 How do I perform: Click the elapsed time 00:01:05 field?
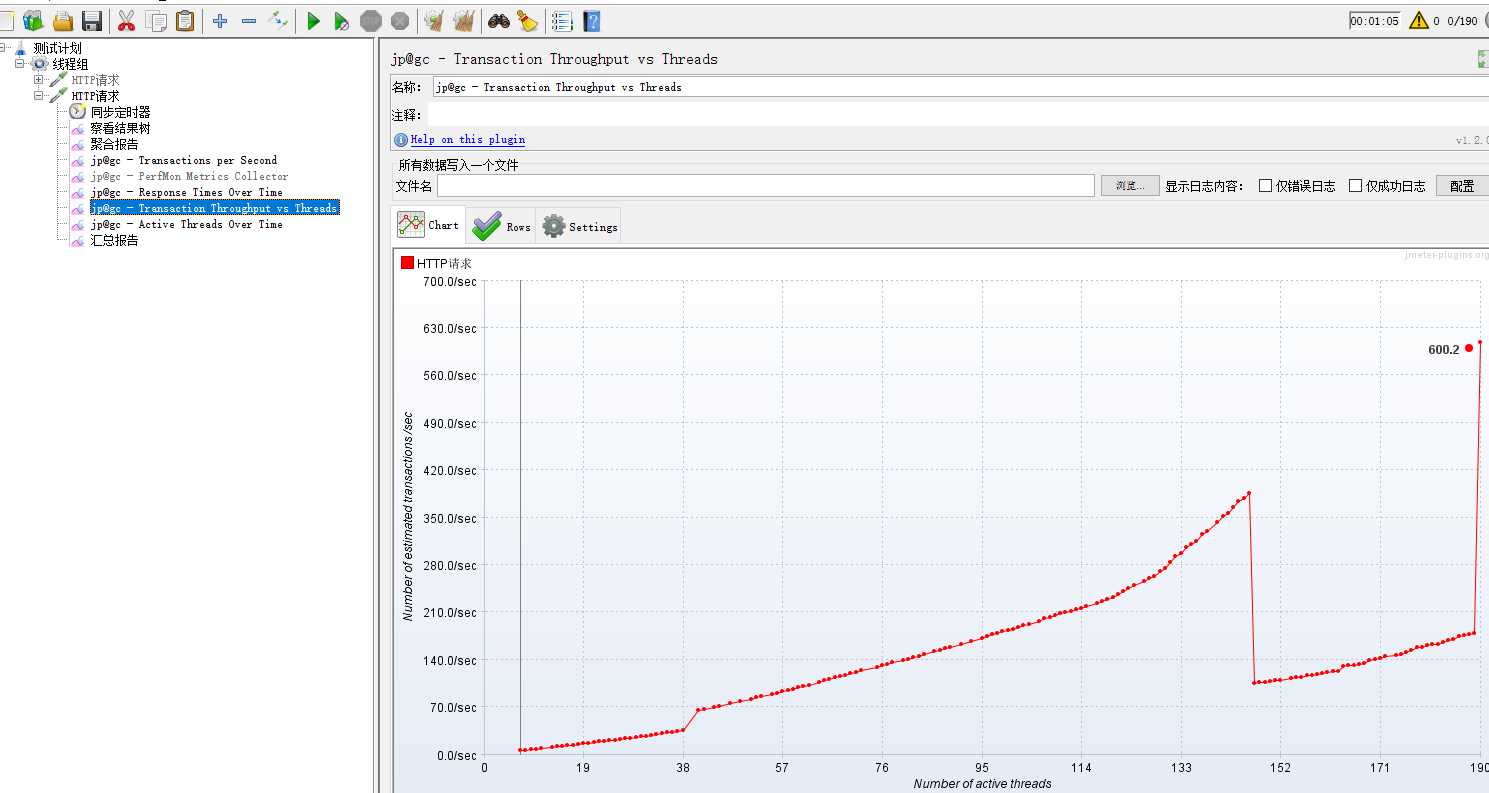(x=1374, y=21)
